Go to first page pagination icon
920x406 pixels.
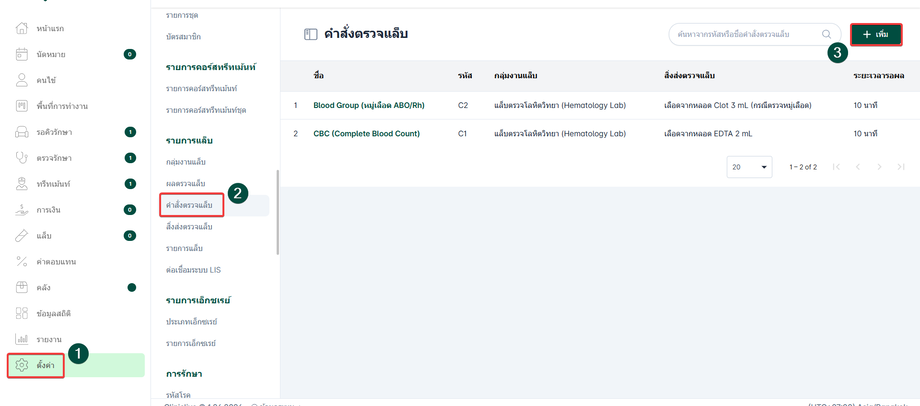tap(836, 167)
